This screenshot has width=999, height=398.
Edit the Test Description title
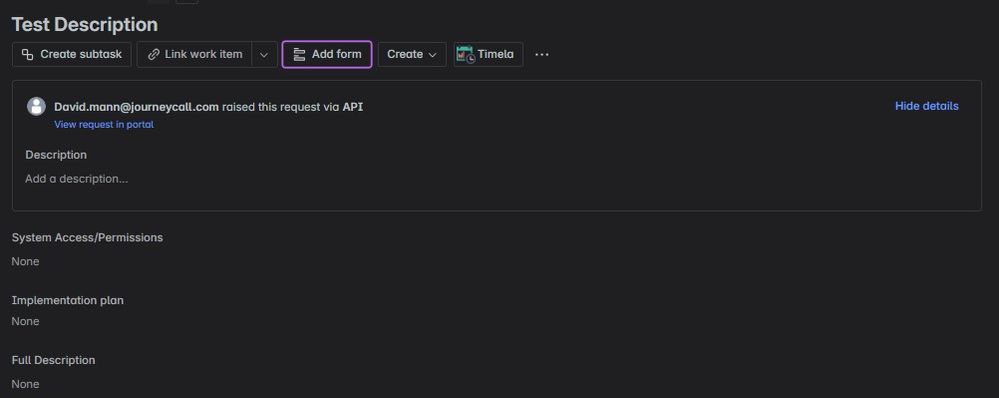point(85,24)
